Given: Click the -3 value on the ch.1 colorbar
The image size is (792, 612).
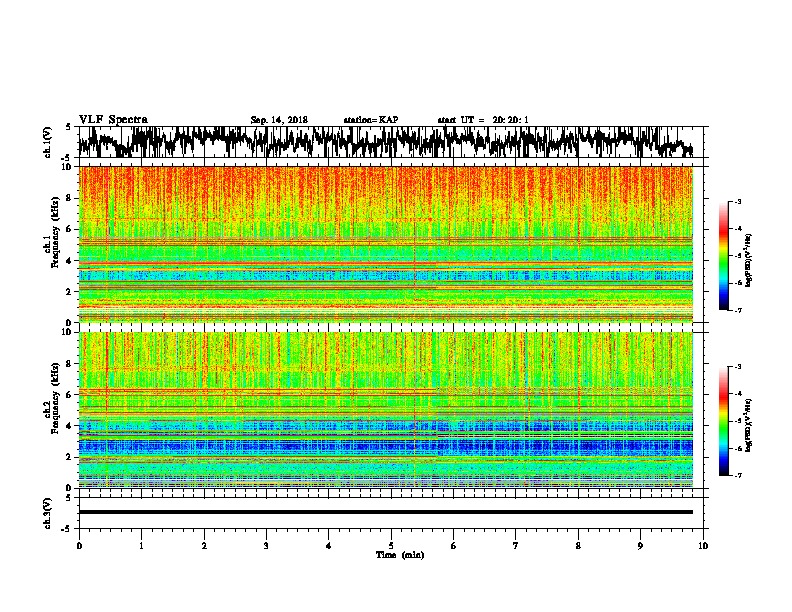Looking at the screenshot, I should 737,201.
